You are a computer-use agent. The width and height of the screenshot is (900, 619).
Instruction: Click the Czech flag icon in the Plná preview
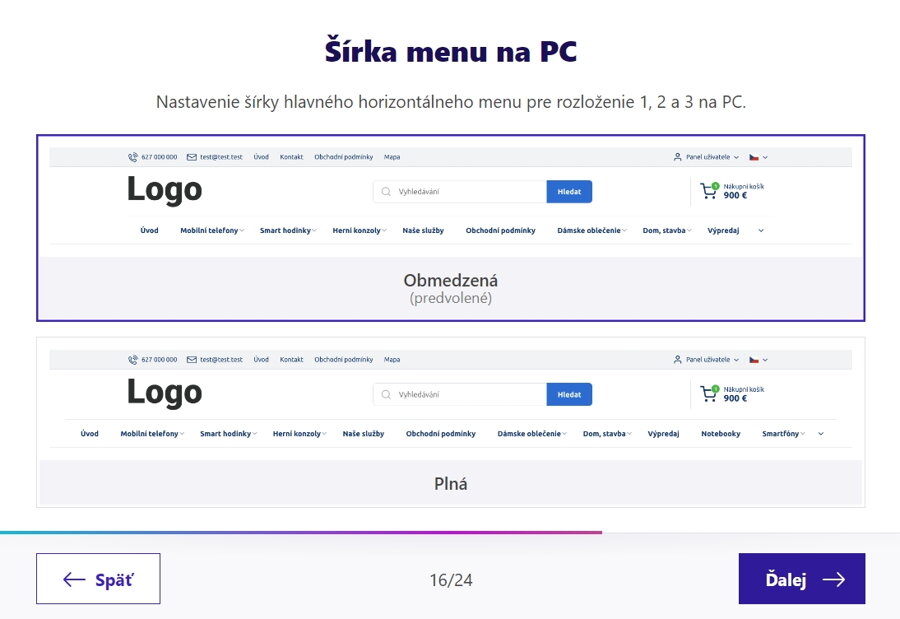point(754,360)
